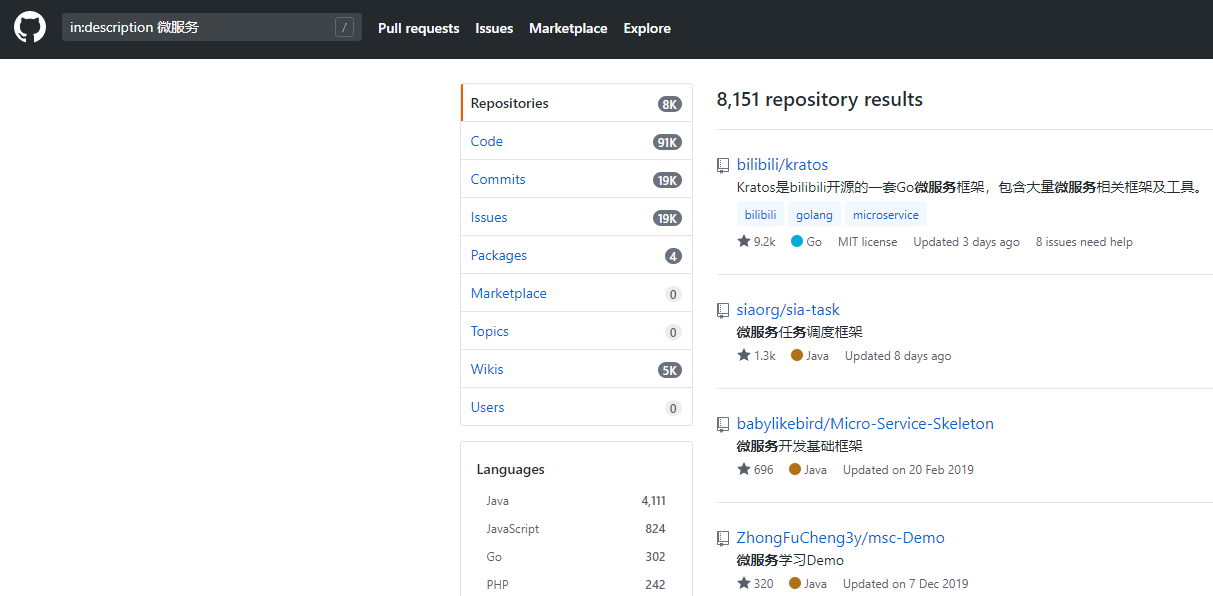Click Java color dot on sia-task
Image resolution: width=1213 pixels, height=596 pixels.
797,355
